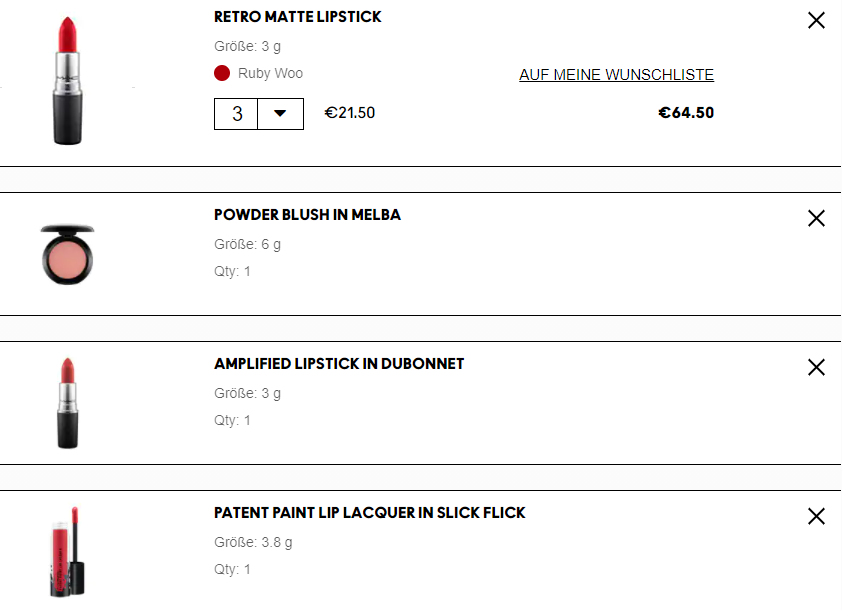Open the Powder Blush Melba product image

coord(67,254)
